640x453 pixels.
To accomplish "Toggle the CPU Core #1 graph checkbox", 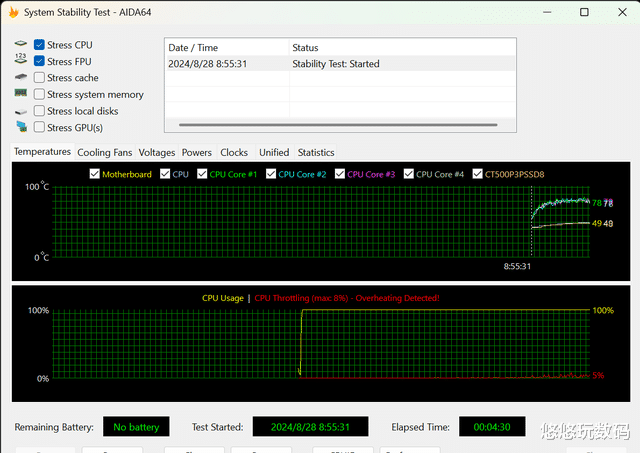I will point(202,174).
